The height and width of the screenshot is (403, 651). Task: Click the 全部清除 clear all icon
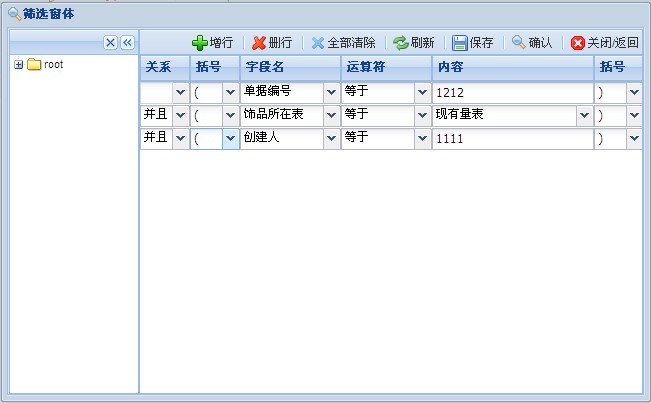tap(318, 43)
